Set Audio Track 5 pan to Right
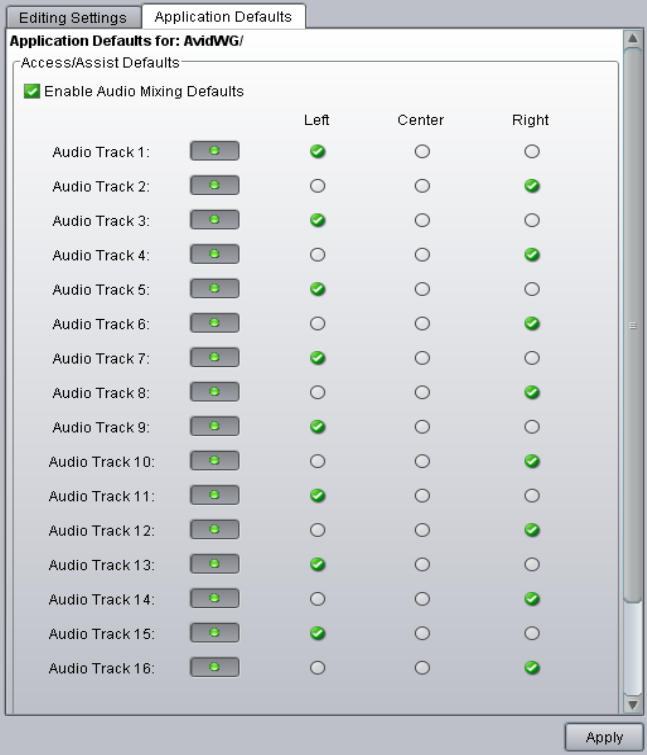 pos(532,289)
